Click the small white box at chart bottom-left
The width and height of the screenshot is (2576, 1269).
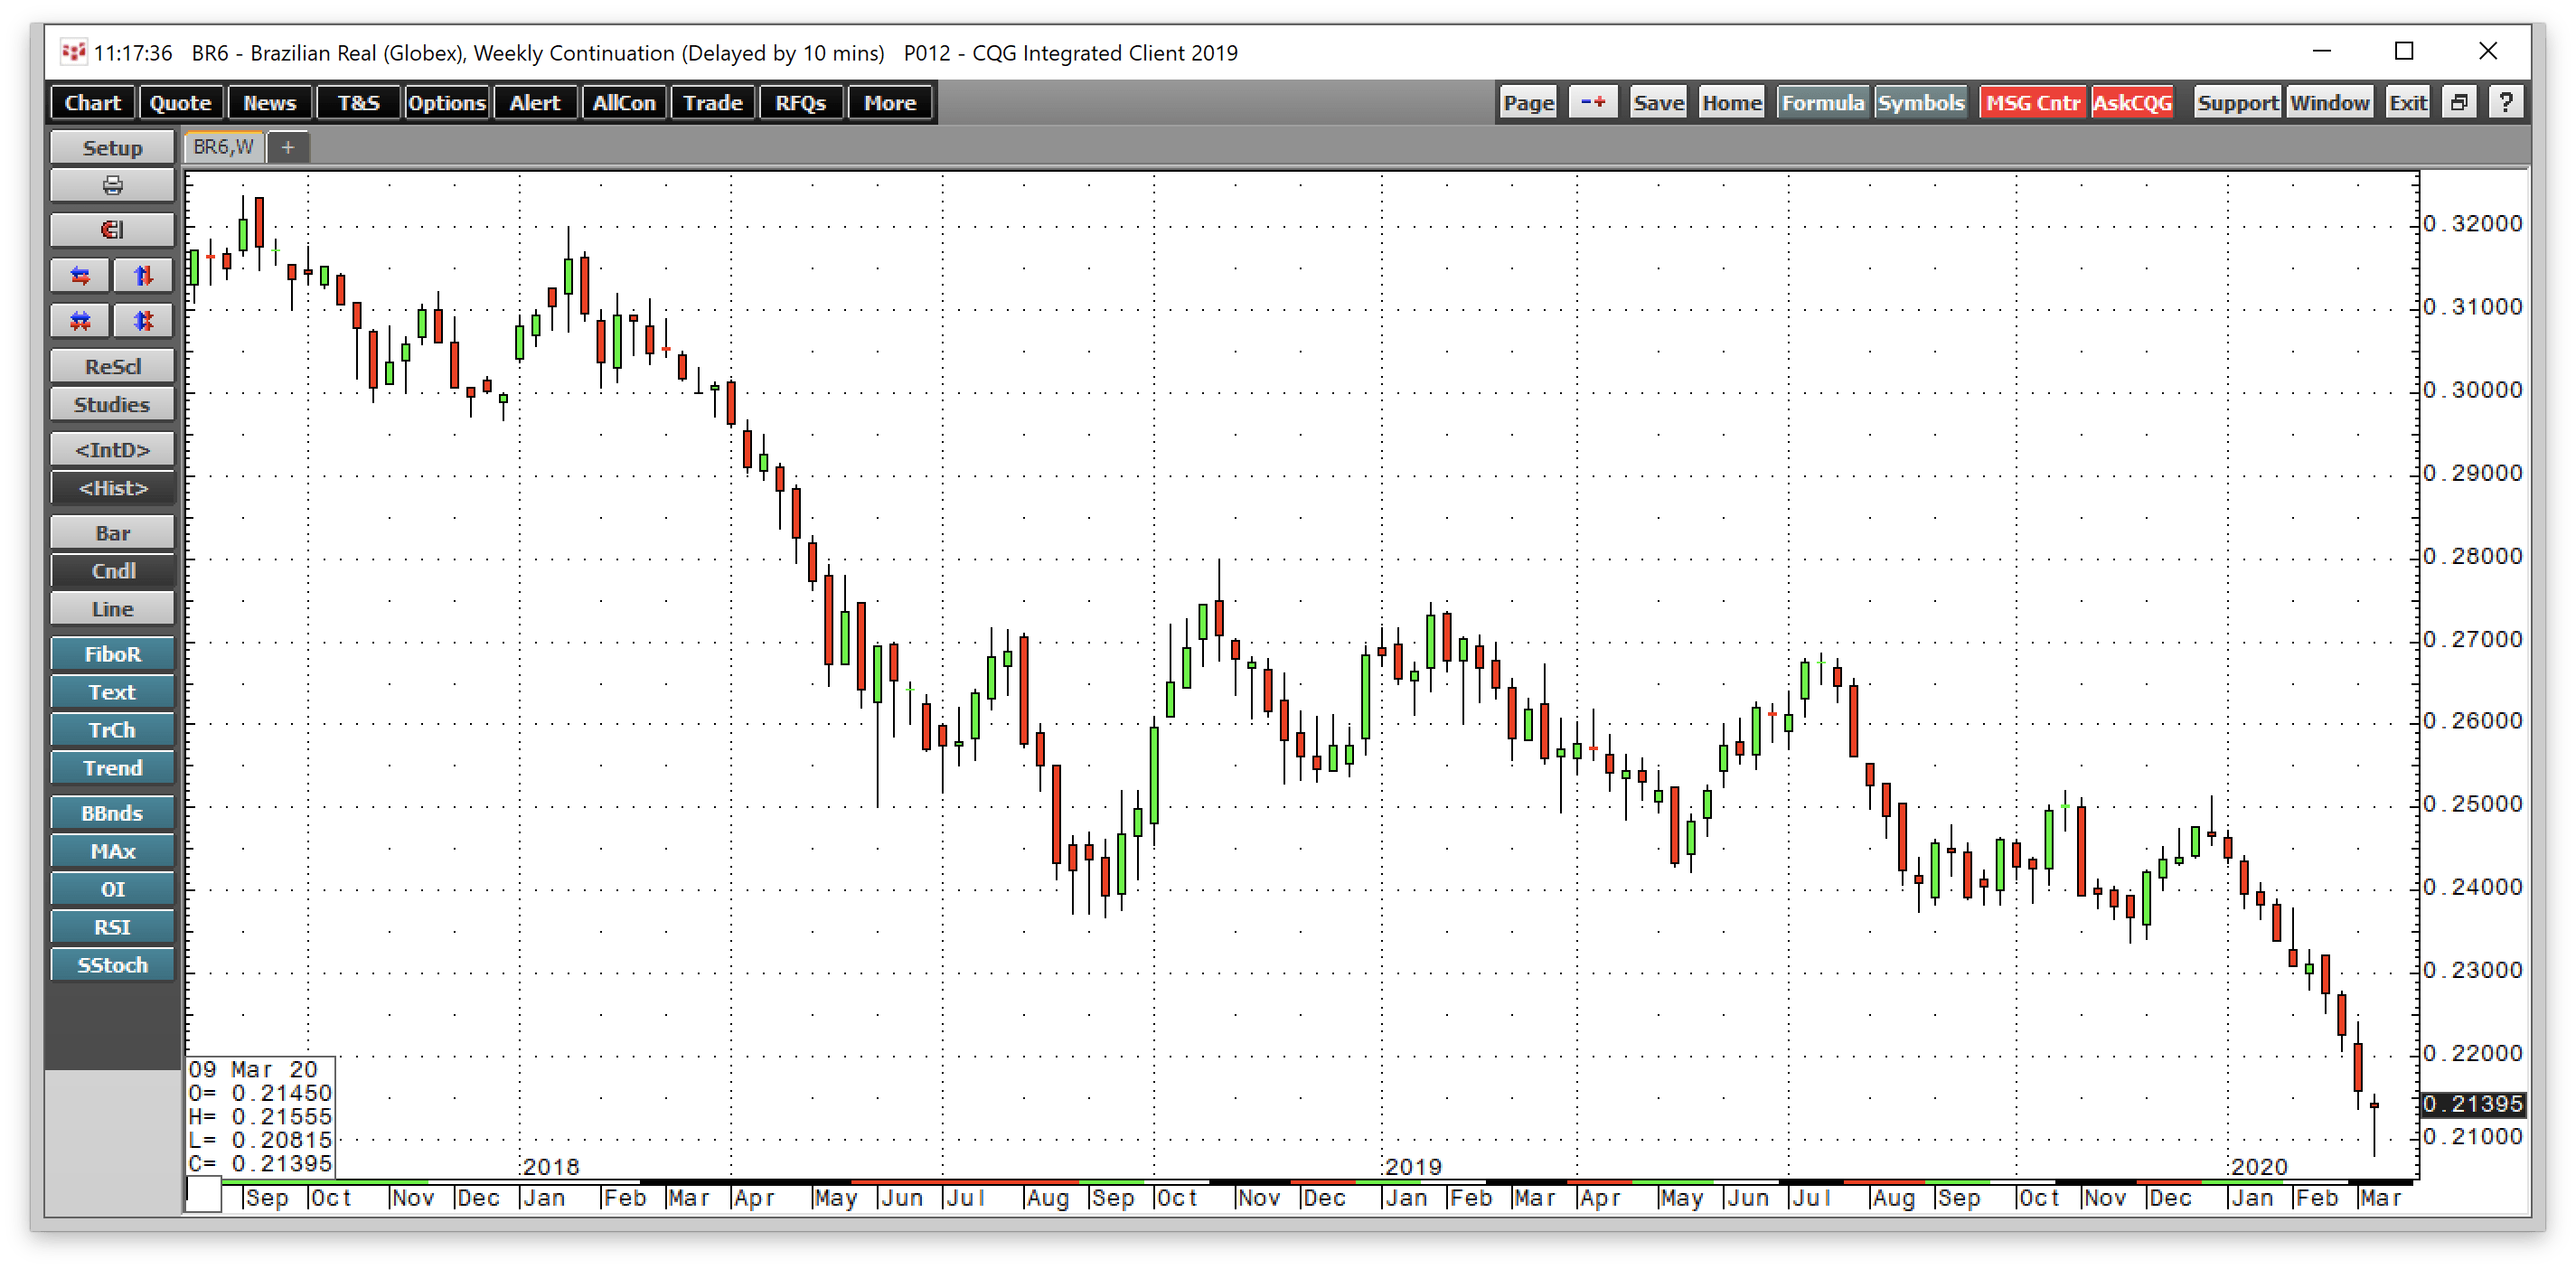pyautogui.click(x=204, y=1195)
